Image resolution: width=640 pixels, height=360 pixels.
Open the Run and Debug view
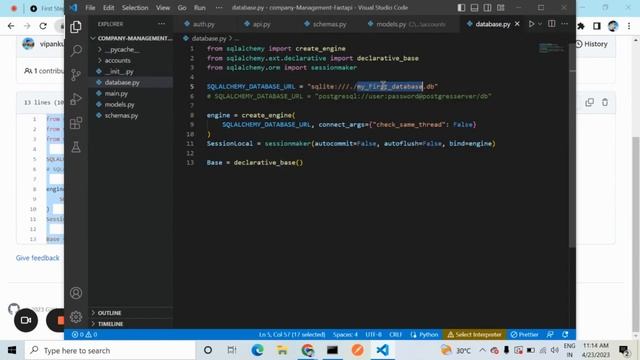[x=76, y=99]
